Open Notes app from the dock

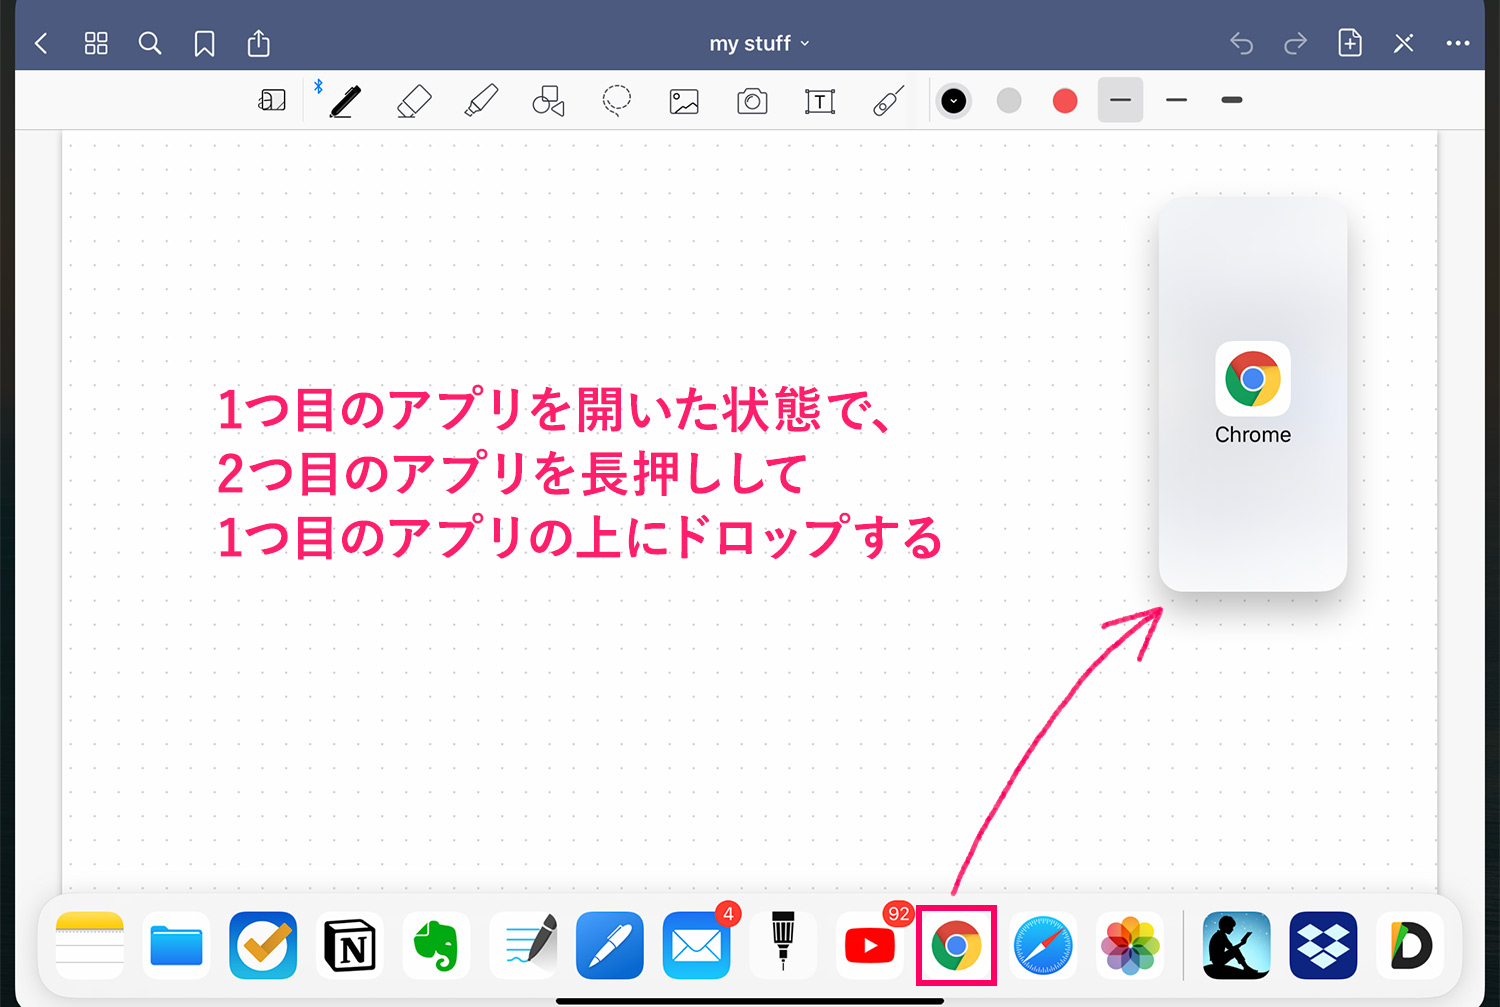pos(90,945)
